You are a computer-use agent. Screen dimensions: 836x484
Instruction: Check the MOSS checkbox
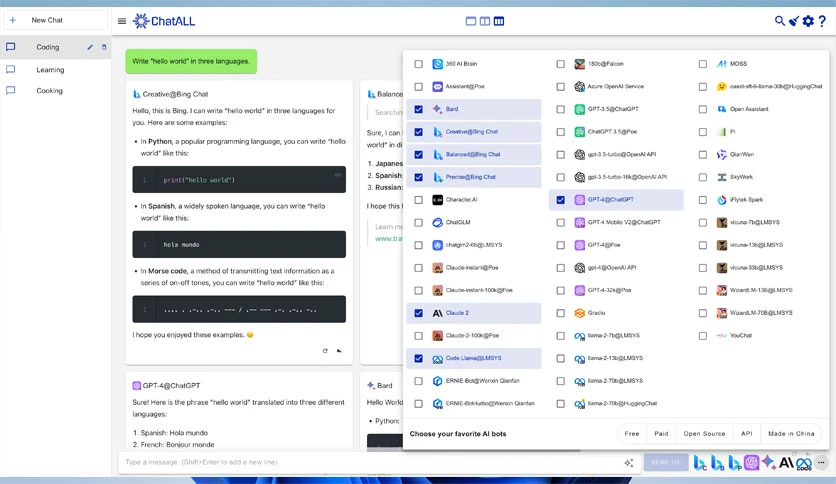[x=703, y=64]
